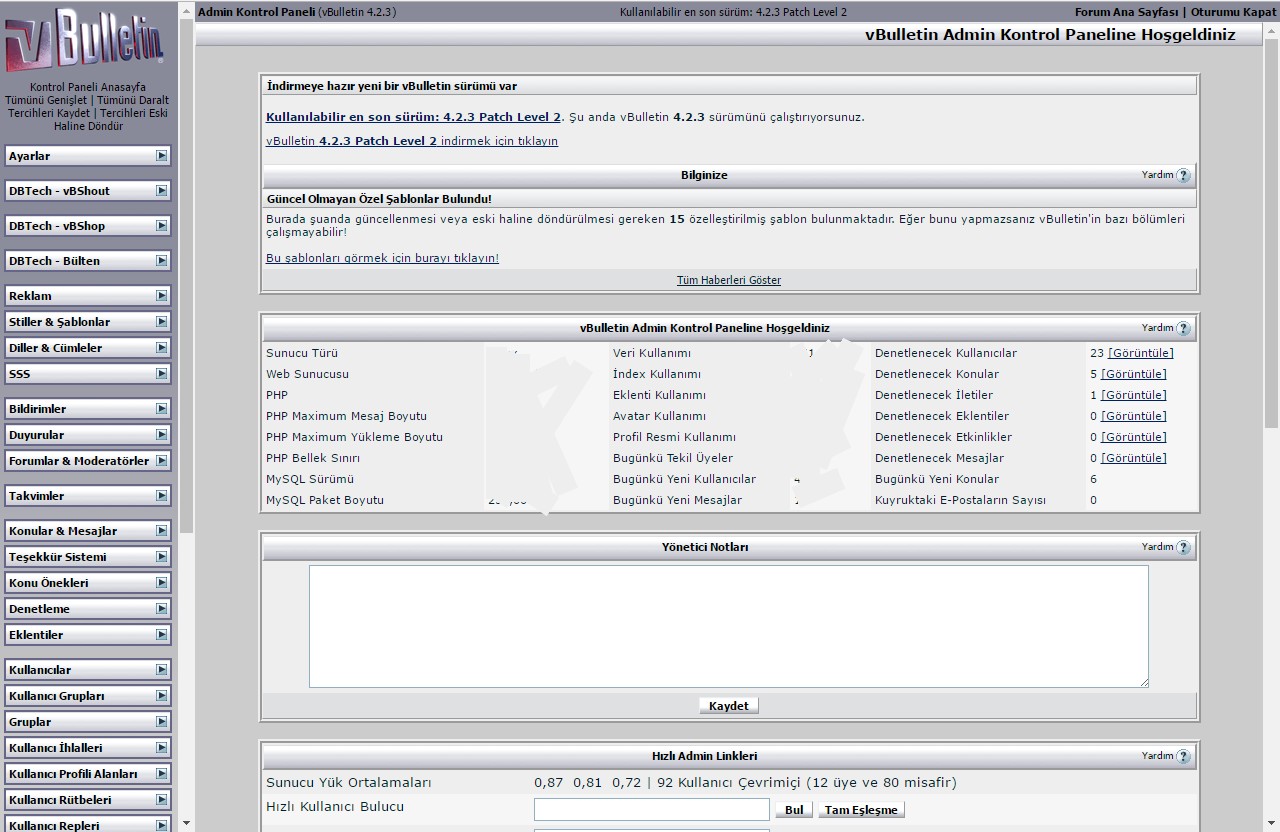Expand the Denetleme arrow icon
1280x832 pixels.
(161, 609)
